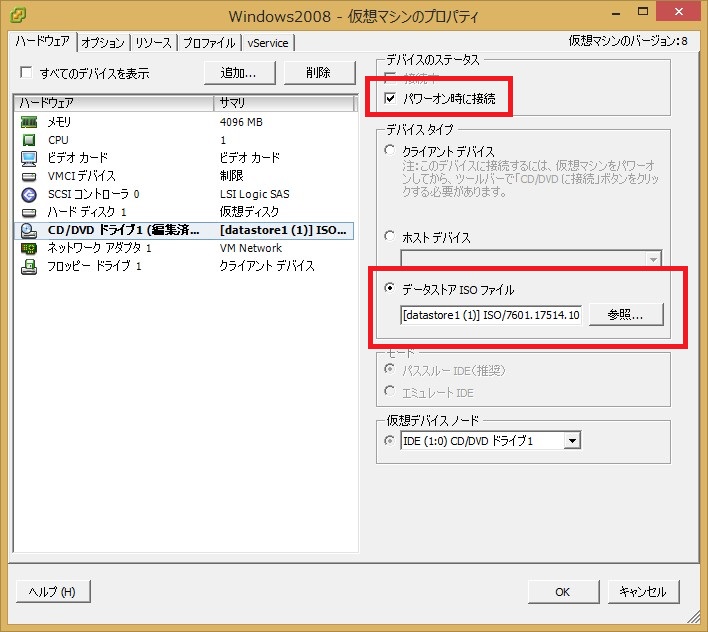Click the 追加... button

[x=239, y=73]
